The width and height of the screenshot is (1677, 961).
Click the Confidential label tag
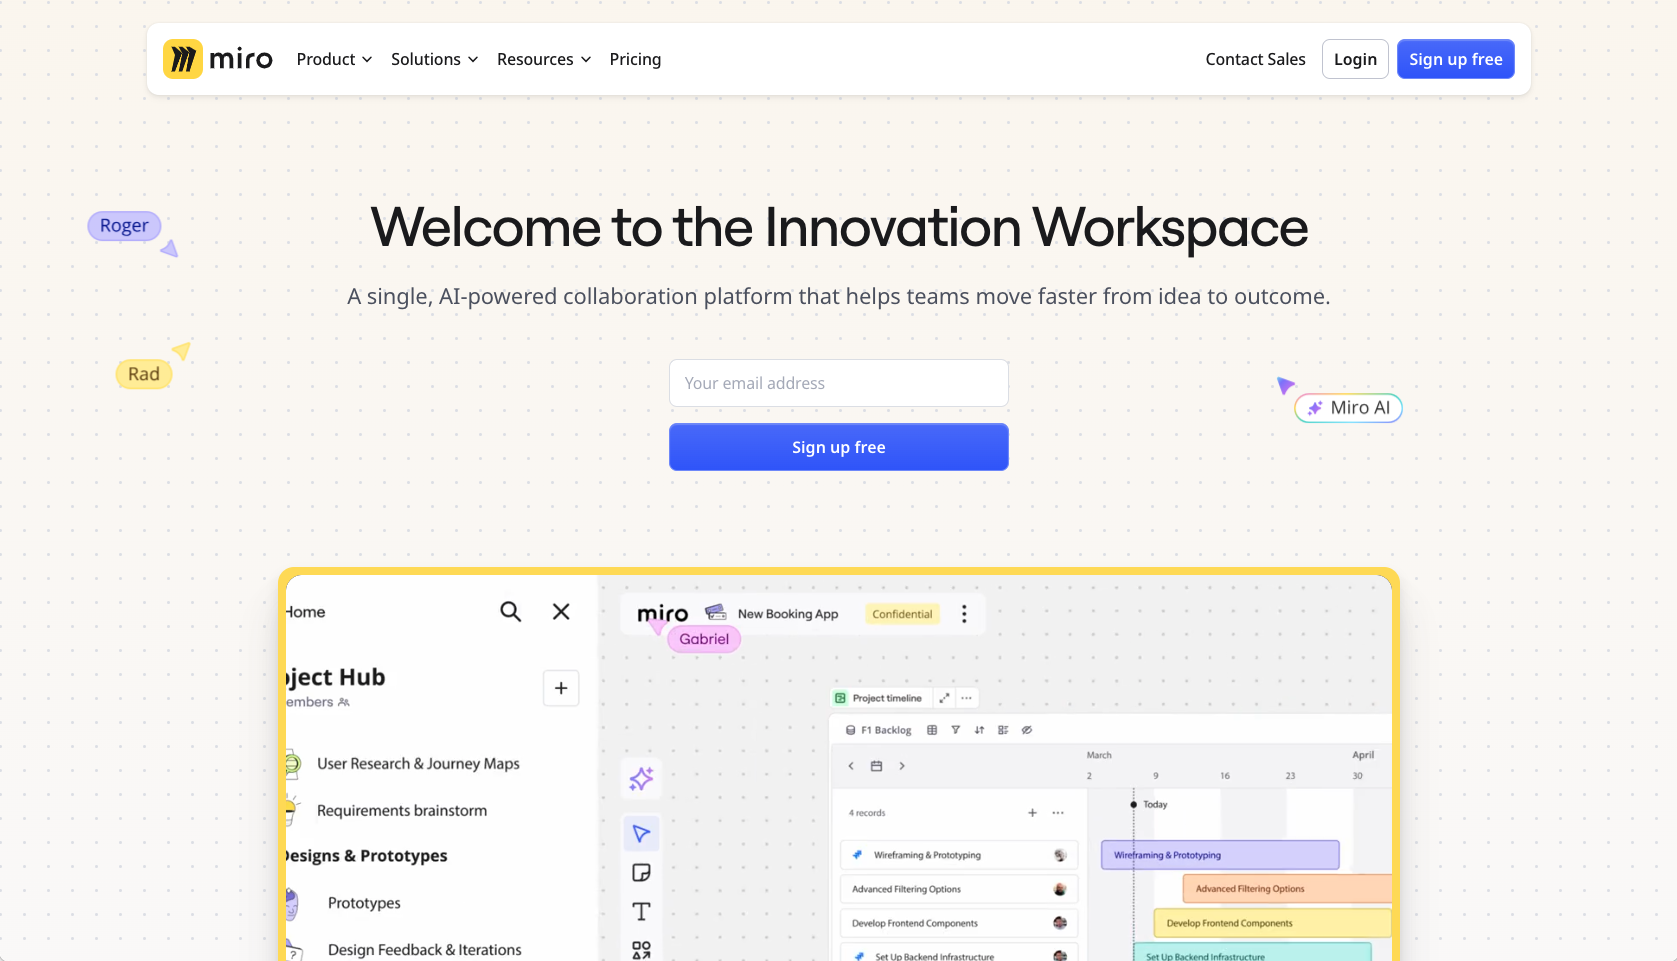[x=902, y=614]
